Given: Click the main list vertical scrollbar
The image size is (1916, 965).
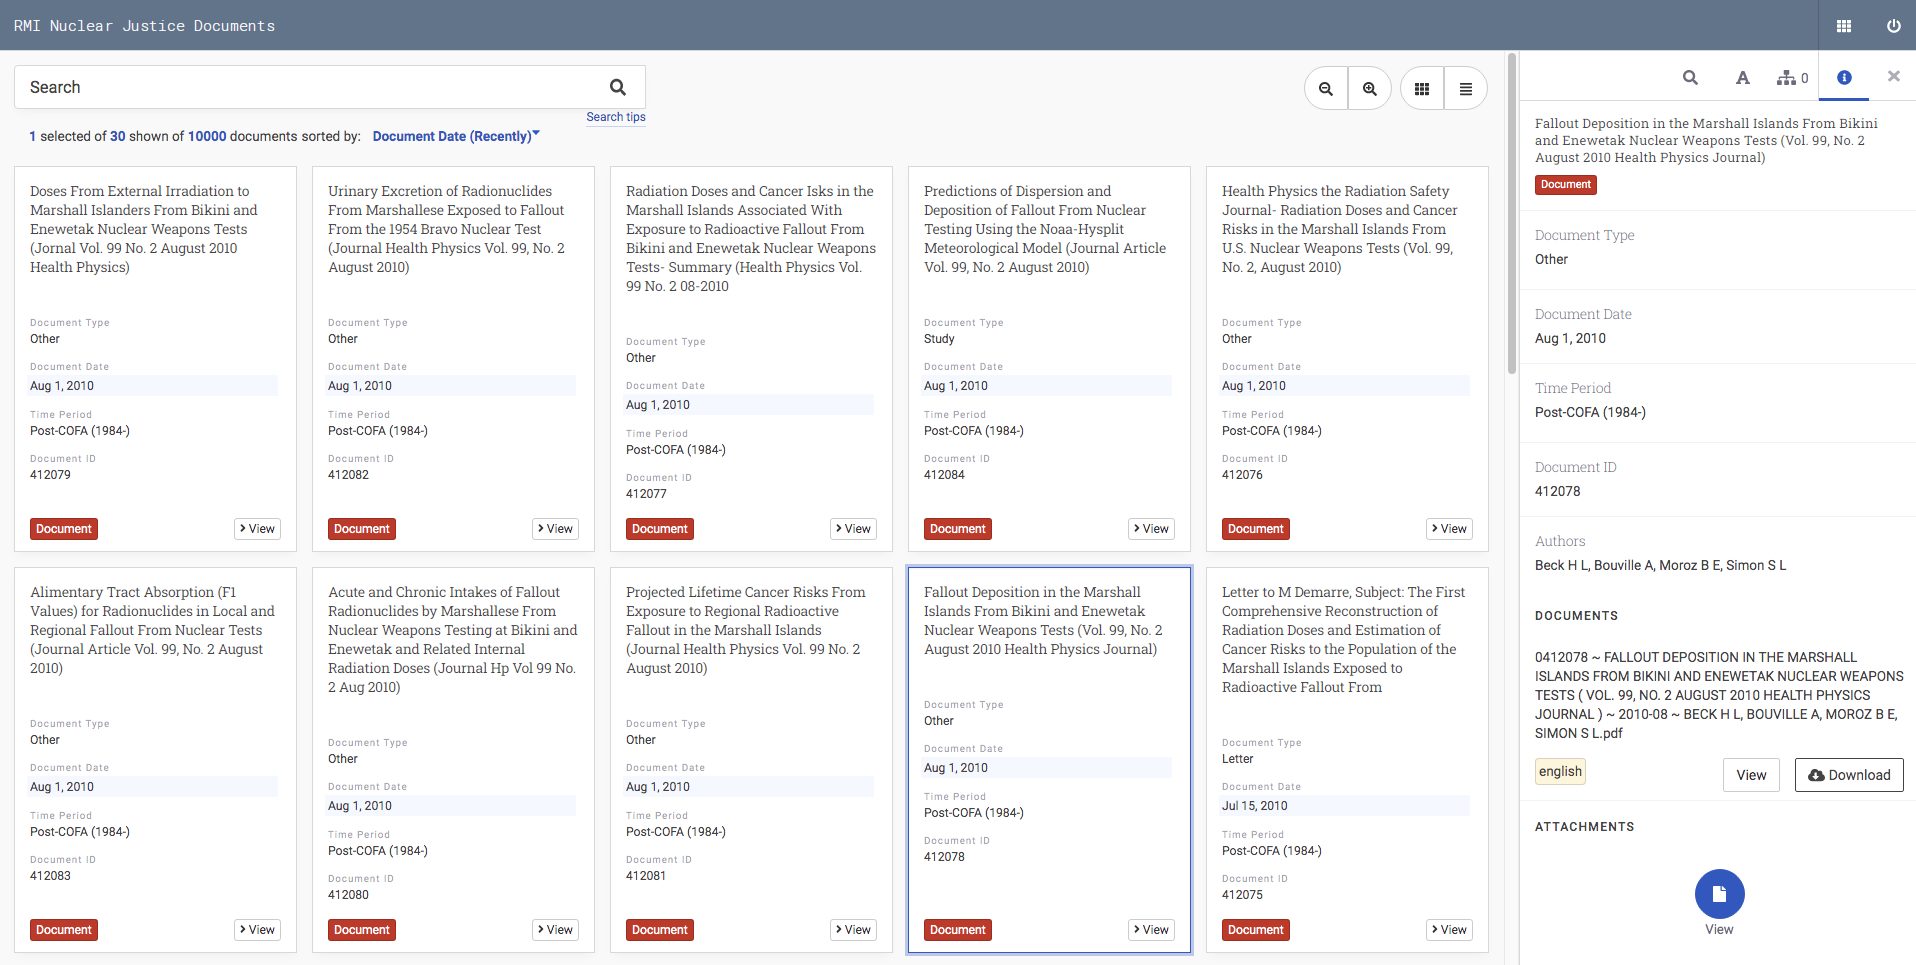Looking at the screenshot, I should (1511, 214).
